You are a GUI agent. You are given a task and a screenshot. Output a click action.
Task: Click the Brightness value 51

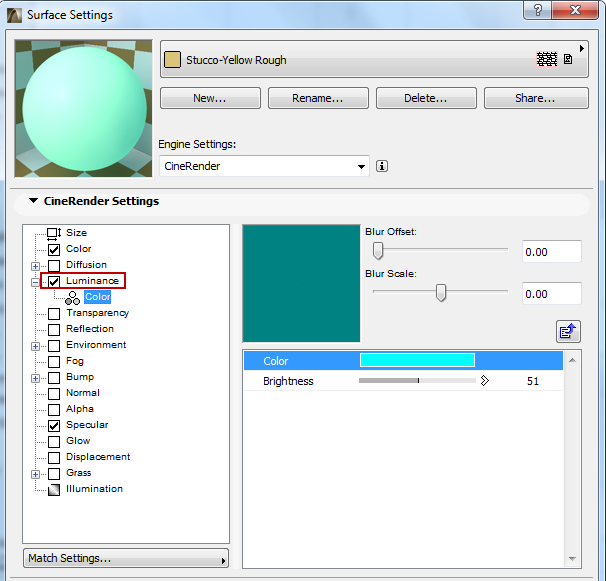(533, 381)
